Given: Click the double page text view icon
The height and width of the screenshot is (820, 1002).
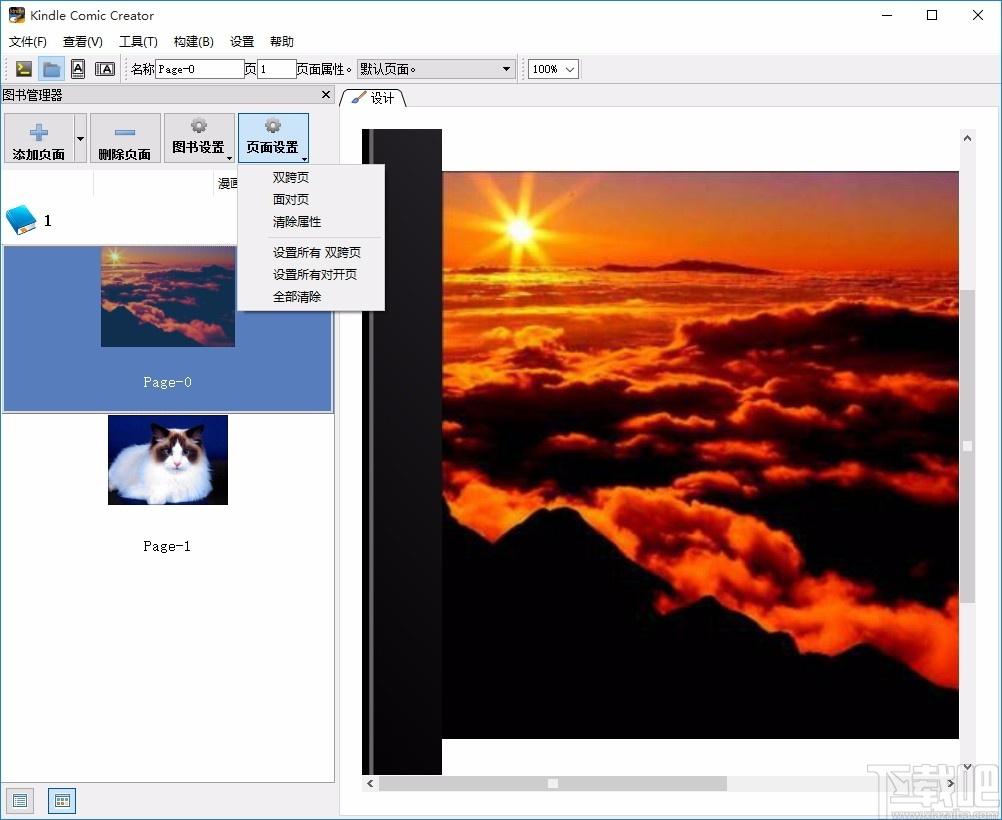Looking at the screenshot, I should click(x=105, y=68).
